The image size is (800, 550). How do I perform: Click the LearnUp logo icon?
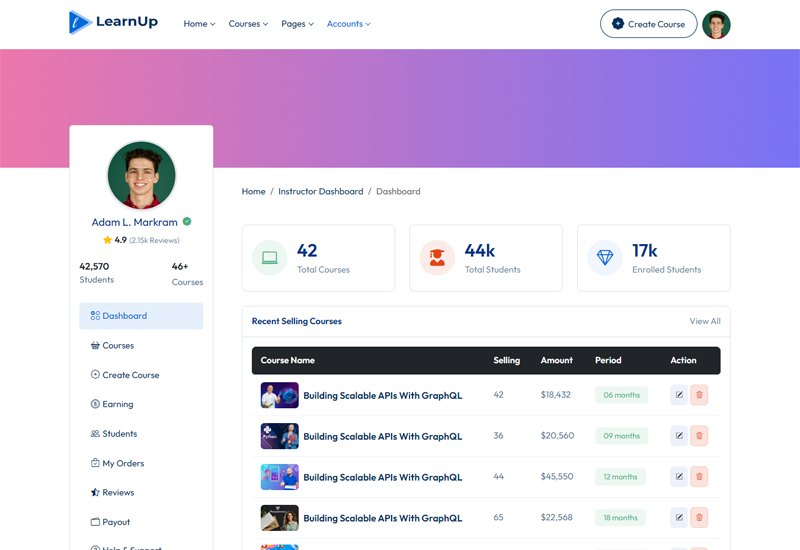(80, 22)
